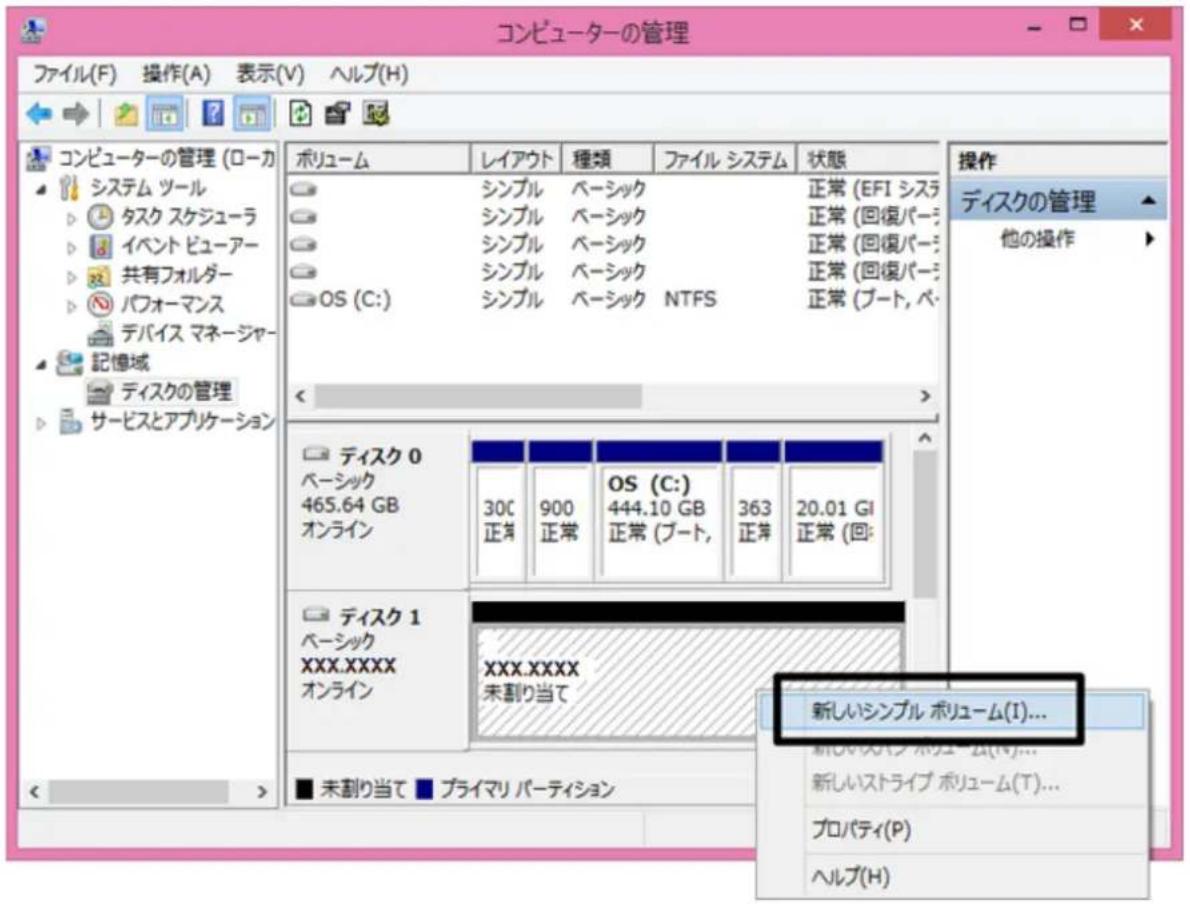
Task: Click the disk view vertical scrollbar up arrow
Action: (x=924, y=438)
